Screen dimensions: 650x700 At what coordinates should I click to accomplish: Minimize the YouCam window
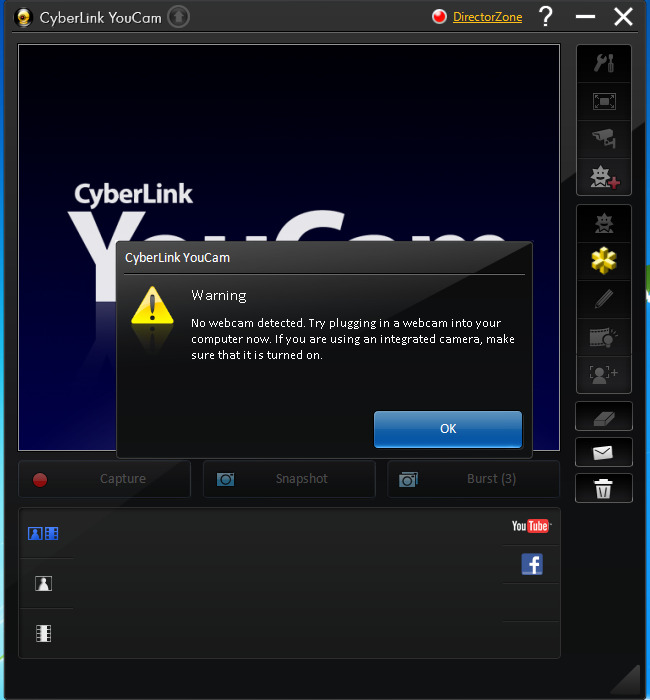[x=585, y=17]
